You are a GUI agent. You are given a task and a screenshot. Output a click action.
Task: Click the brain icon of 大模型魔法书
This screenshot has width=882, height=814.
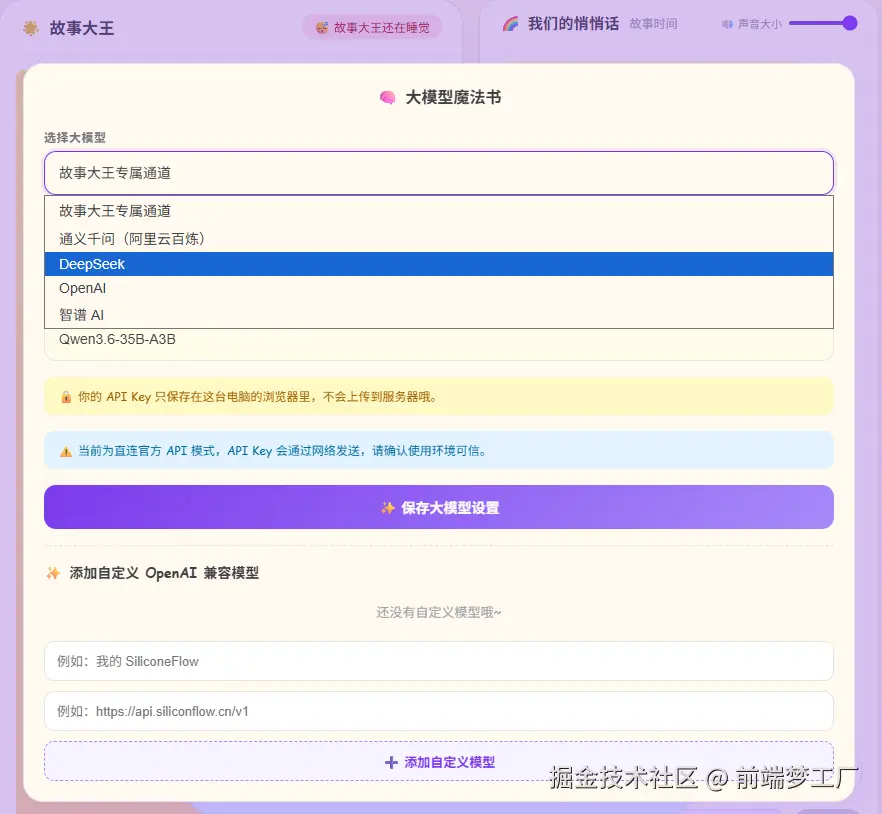388,97
